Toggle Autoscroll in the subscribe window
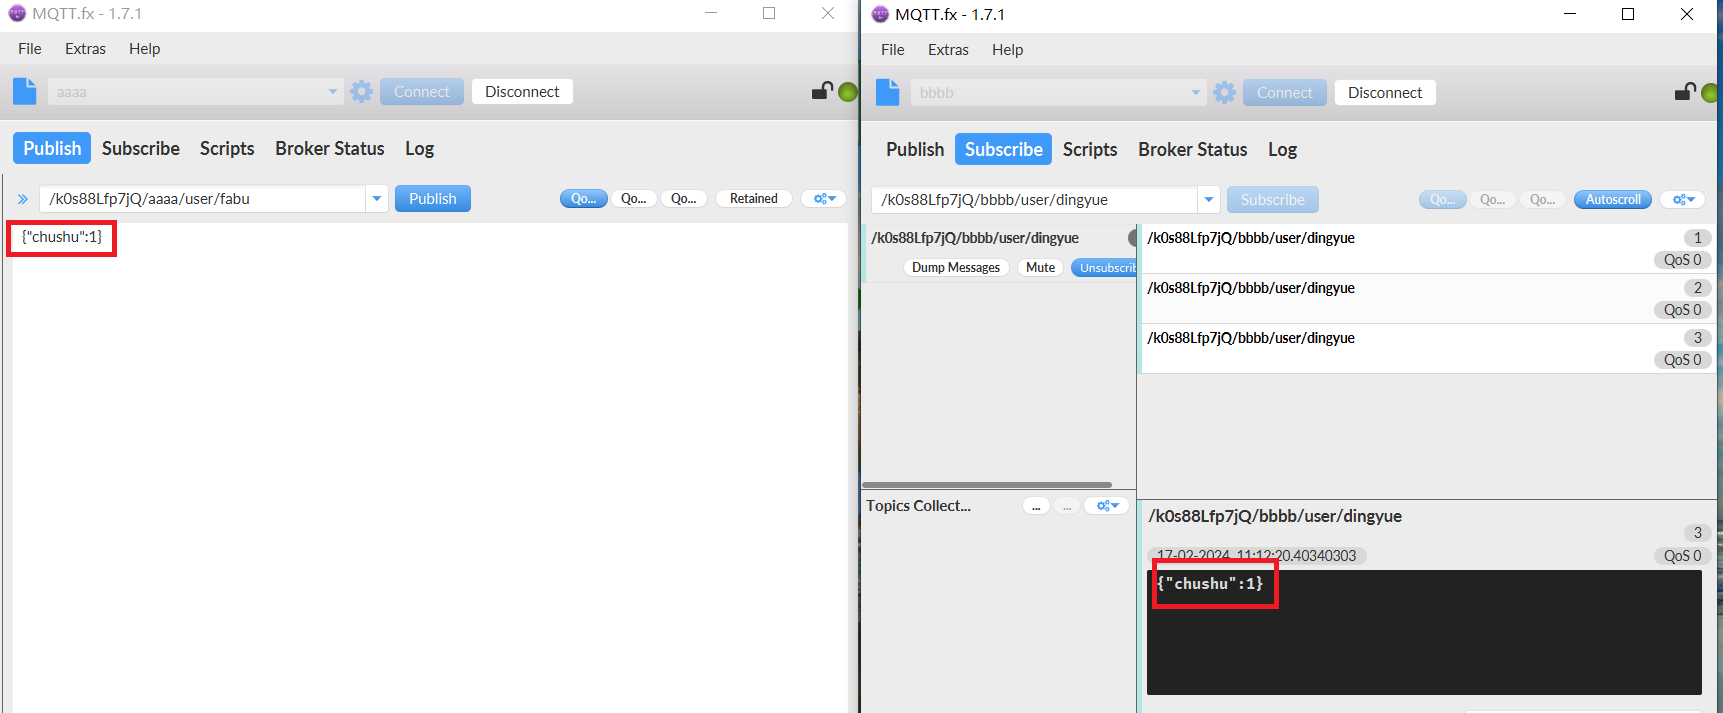1723x713 pixels. click(x=1612, y=200)
